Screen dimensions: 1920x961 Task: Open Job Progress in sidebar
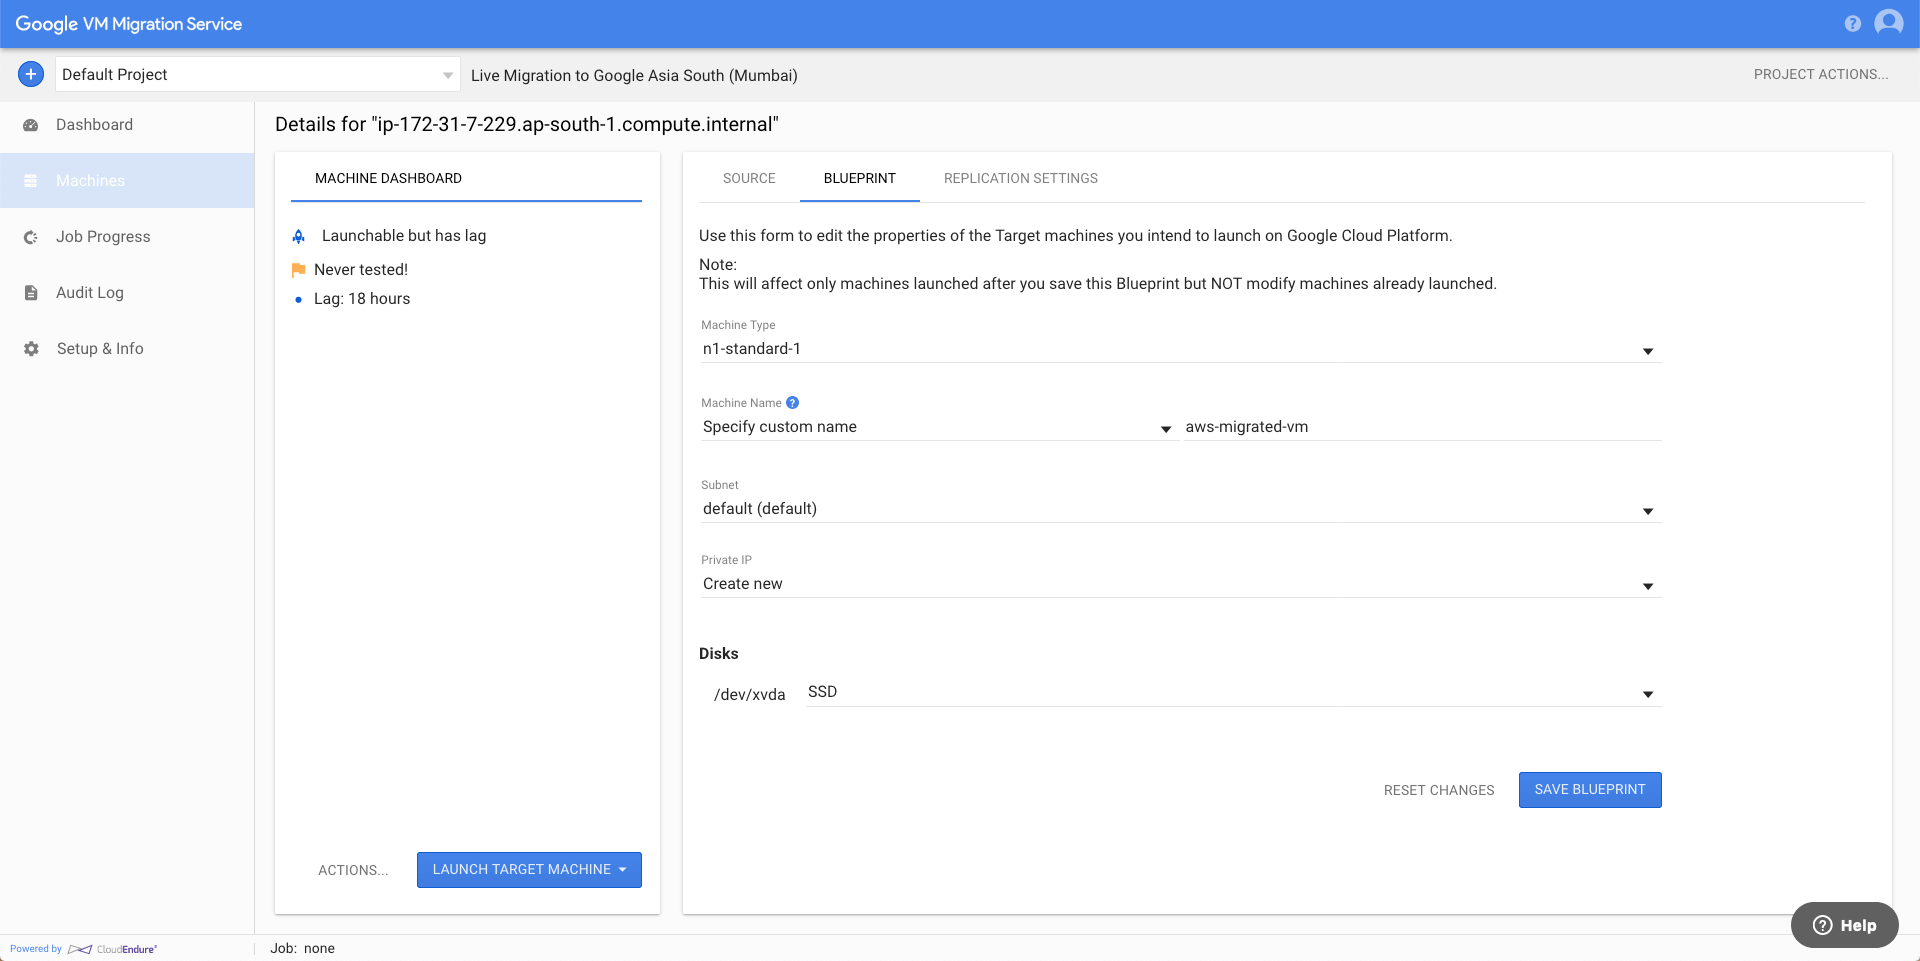coord(127,237)
